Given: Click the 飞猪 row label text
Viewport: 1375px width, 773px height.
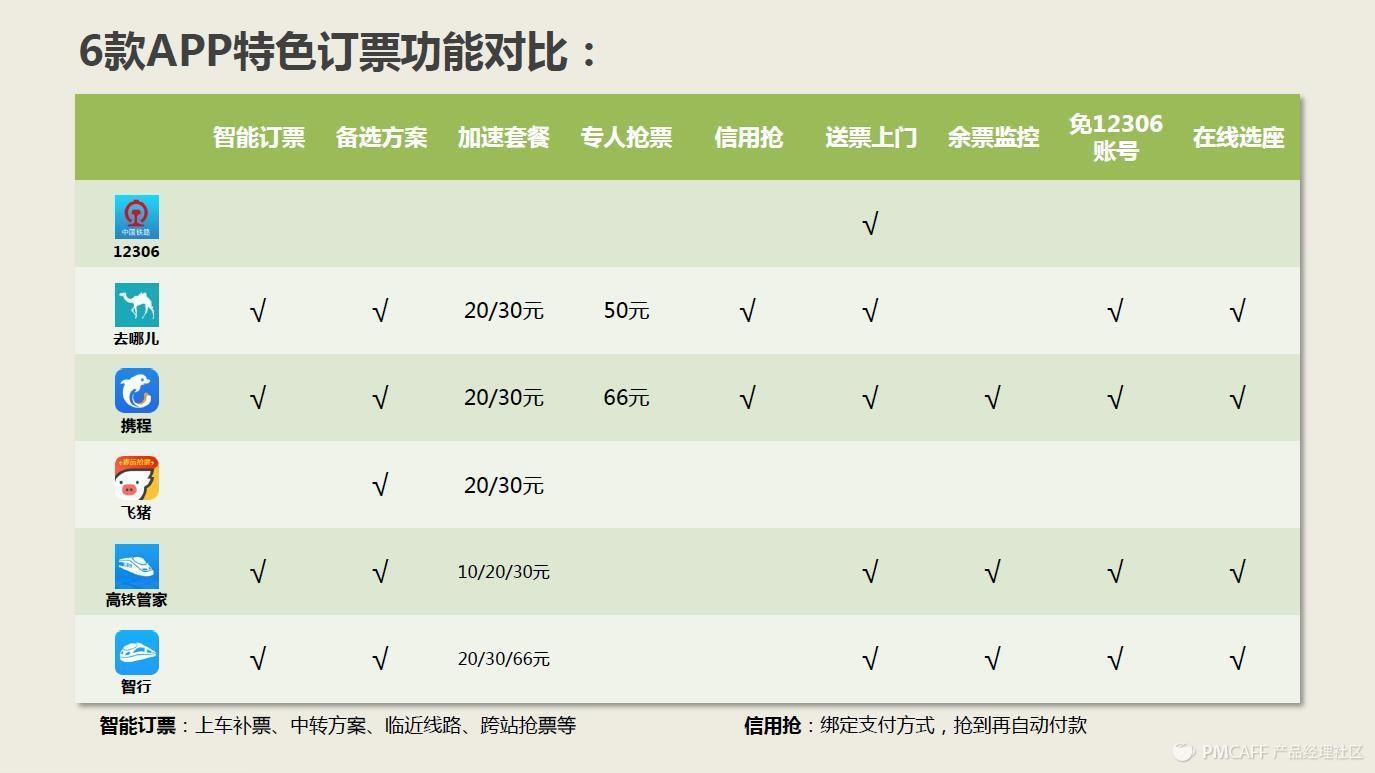Looking at the screenshot, I should pos(136,513).
